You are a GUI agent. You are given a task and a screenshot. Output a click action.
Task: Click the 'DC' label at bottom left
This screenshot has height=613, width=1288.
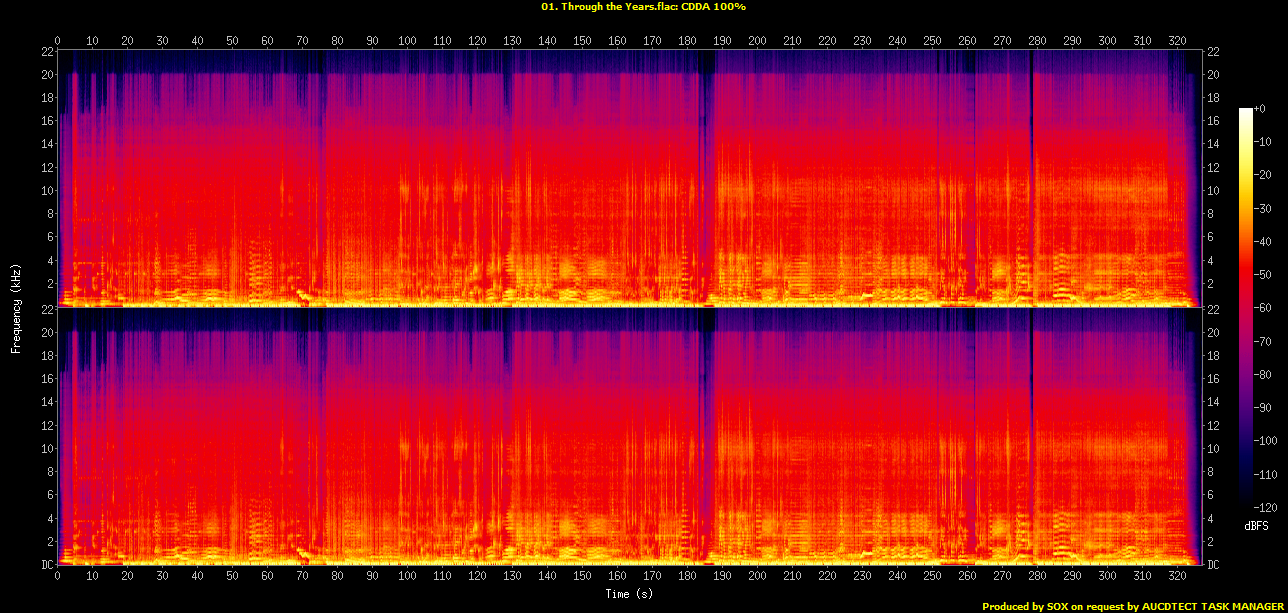point(46,565)
